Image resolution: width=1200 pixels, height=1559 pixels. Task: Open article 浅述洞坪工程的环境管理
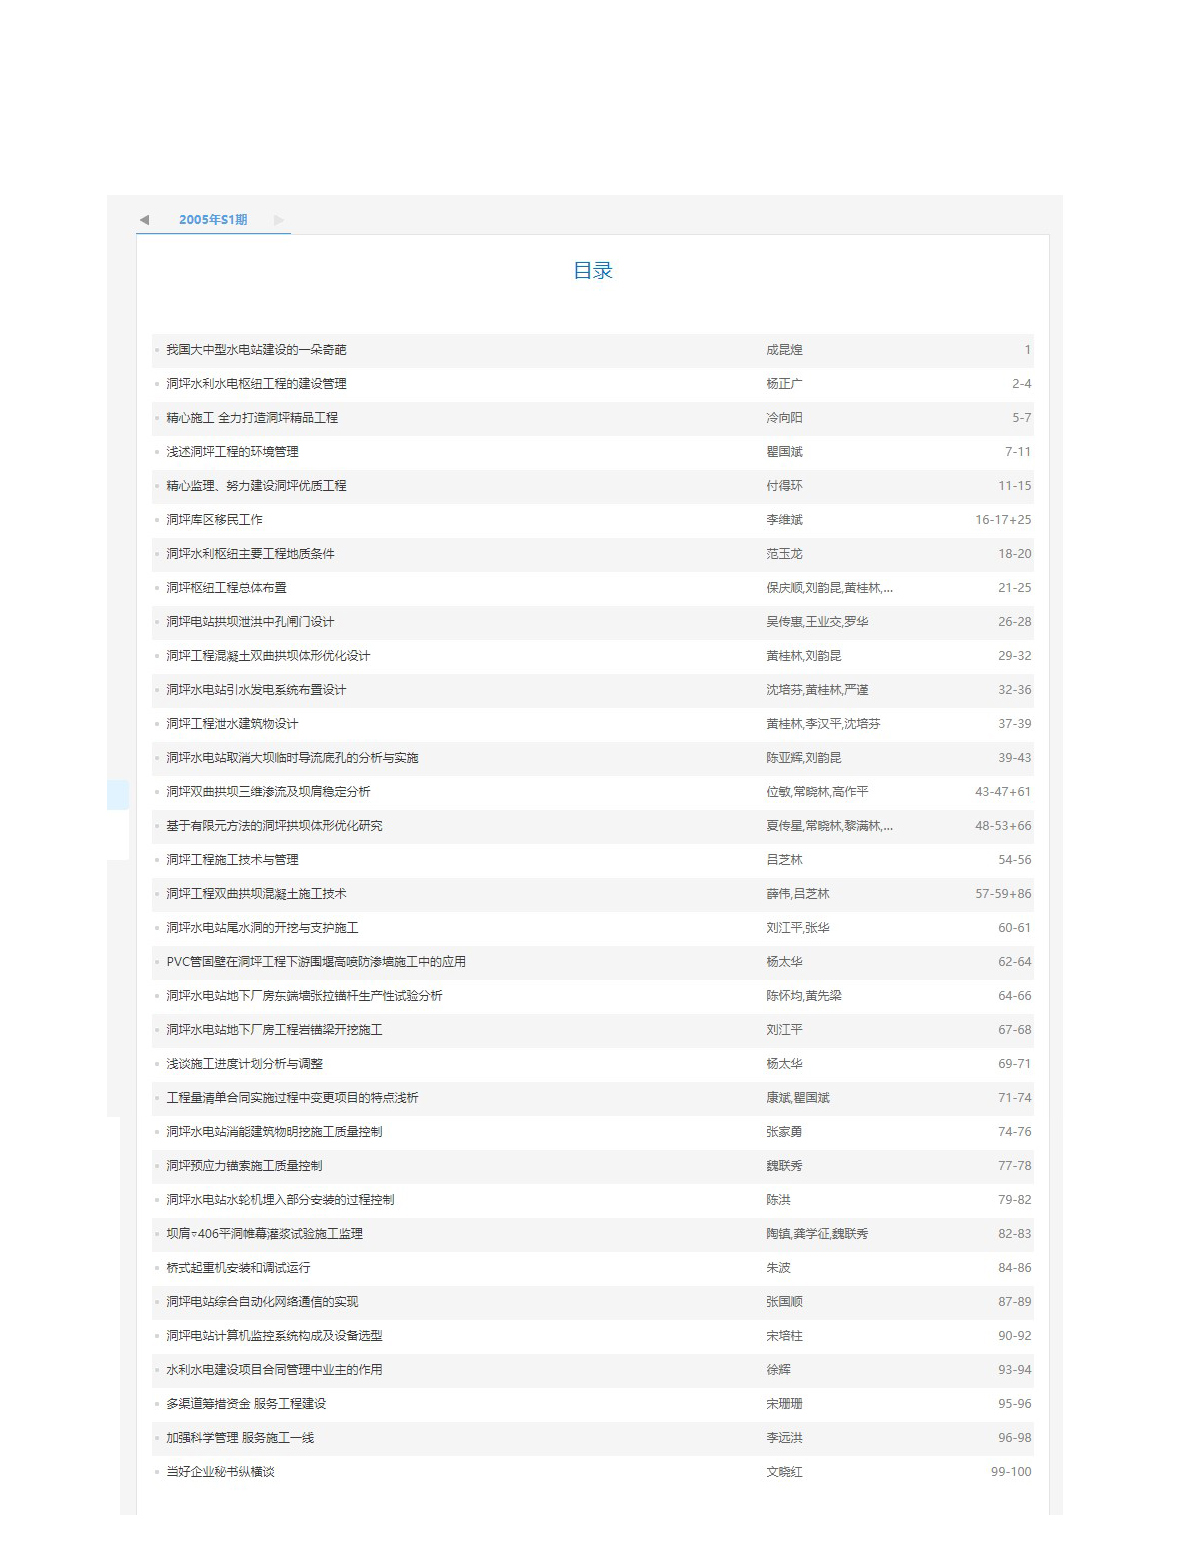click(x=232, y=452)
